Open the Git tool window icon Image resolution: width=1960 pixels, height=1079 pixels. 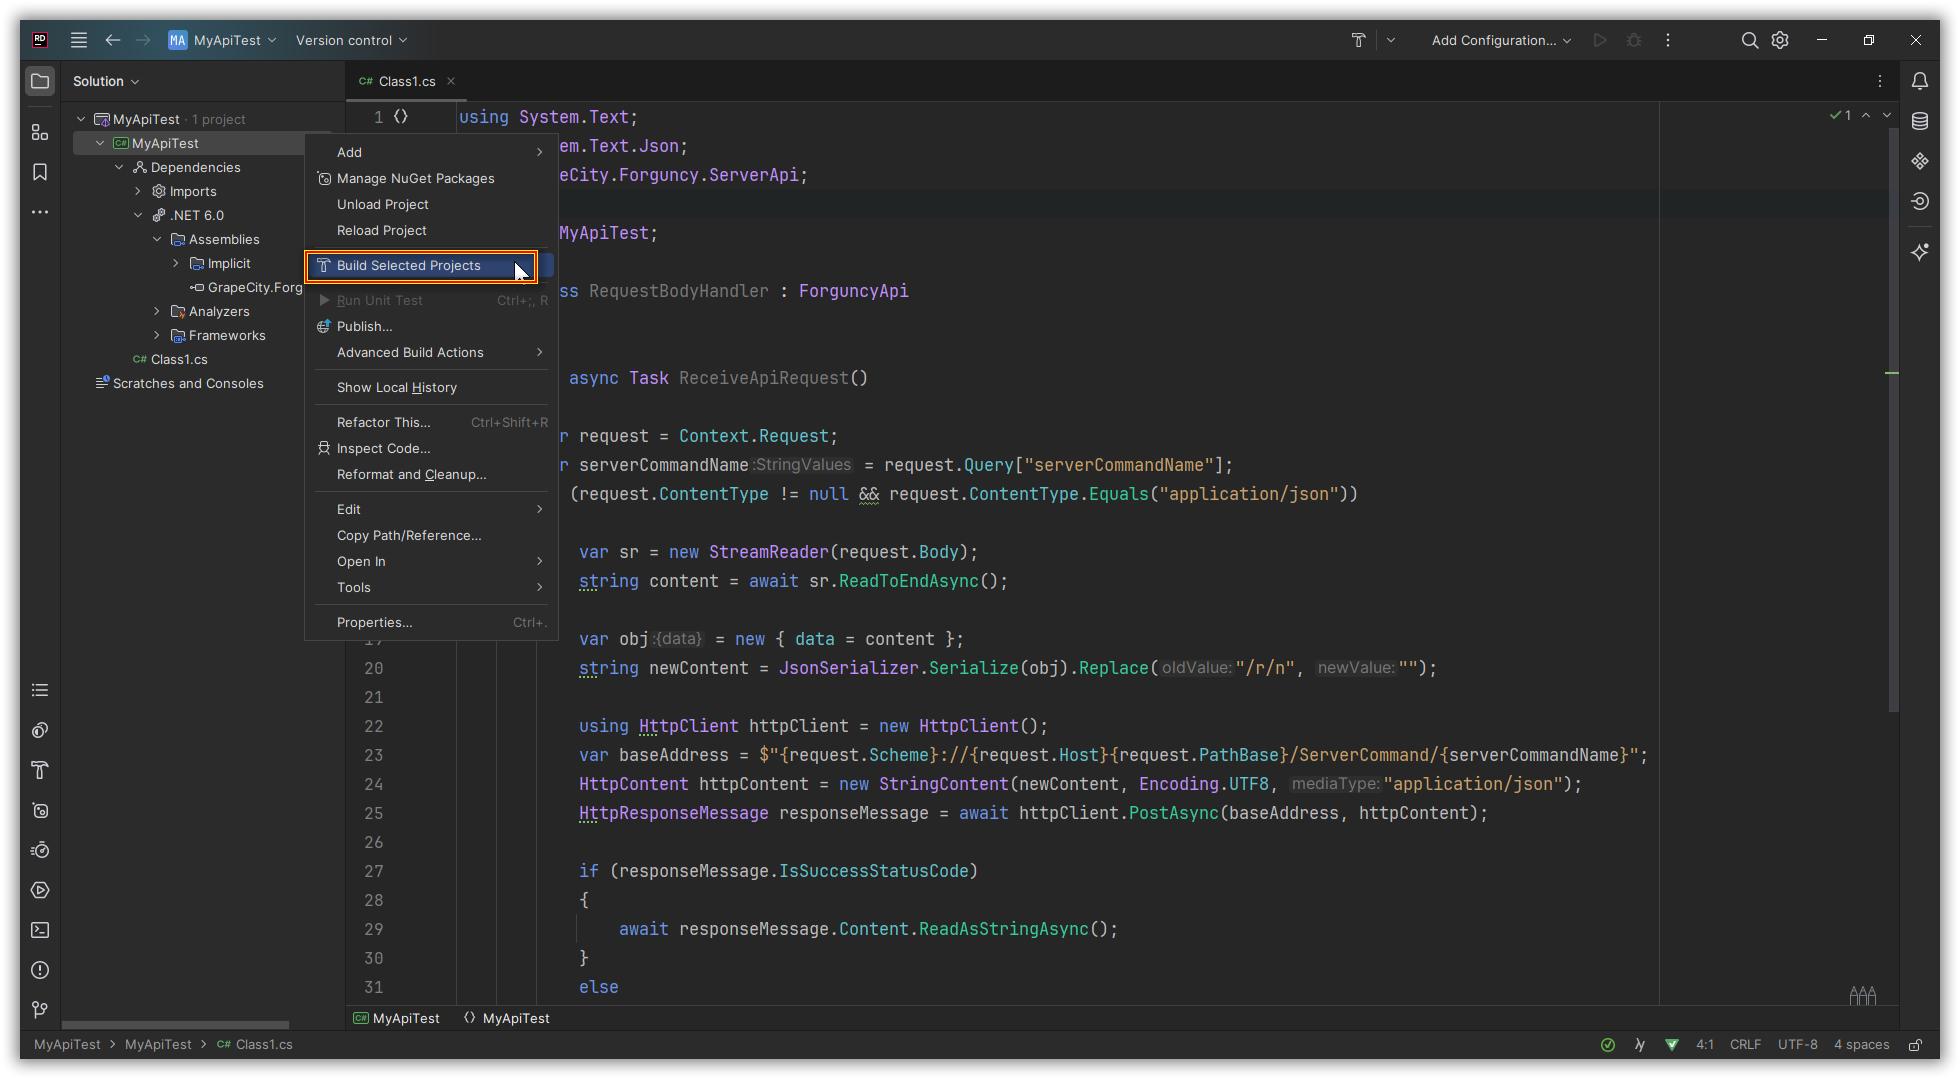pyautogui.click(x=40, y=1010)
